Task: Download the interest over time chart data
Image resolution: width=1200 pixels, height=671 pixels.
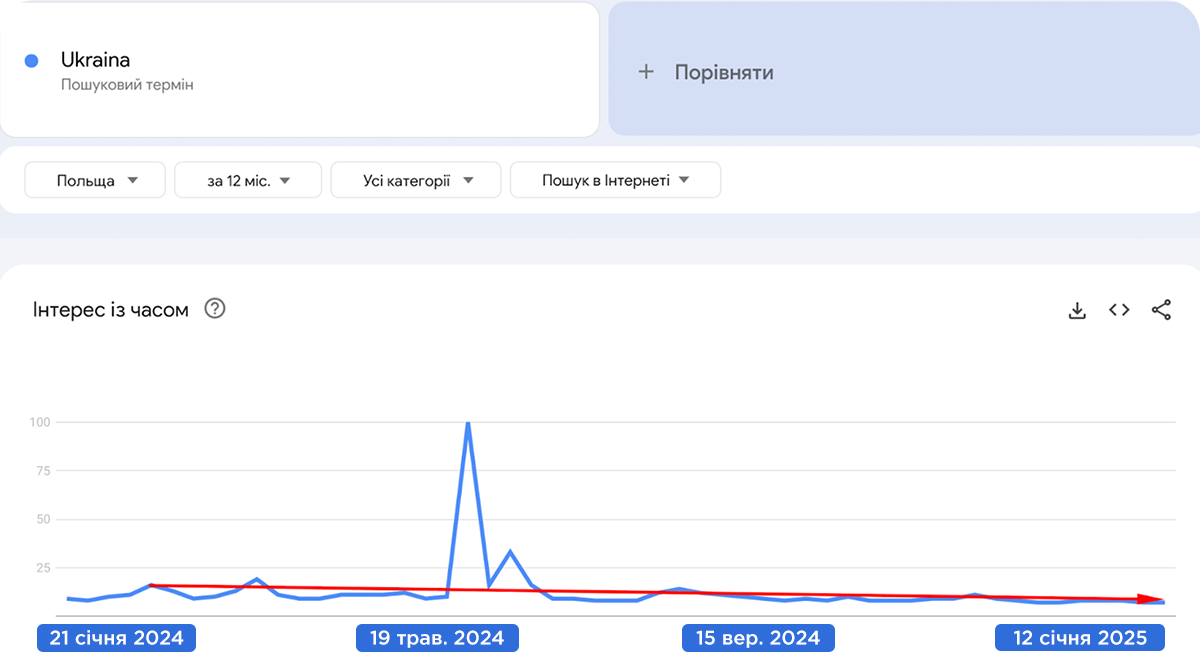Action: coord(1077,310)
